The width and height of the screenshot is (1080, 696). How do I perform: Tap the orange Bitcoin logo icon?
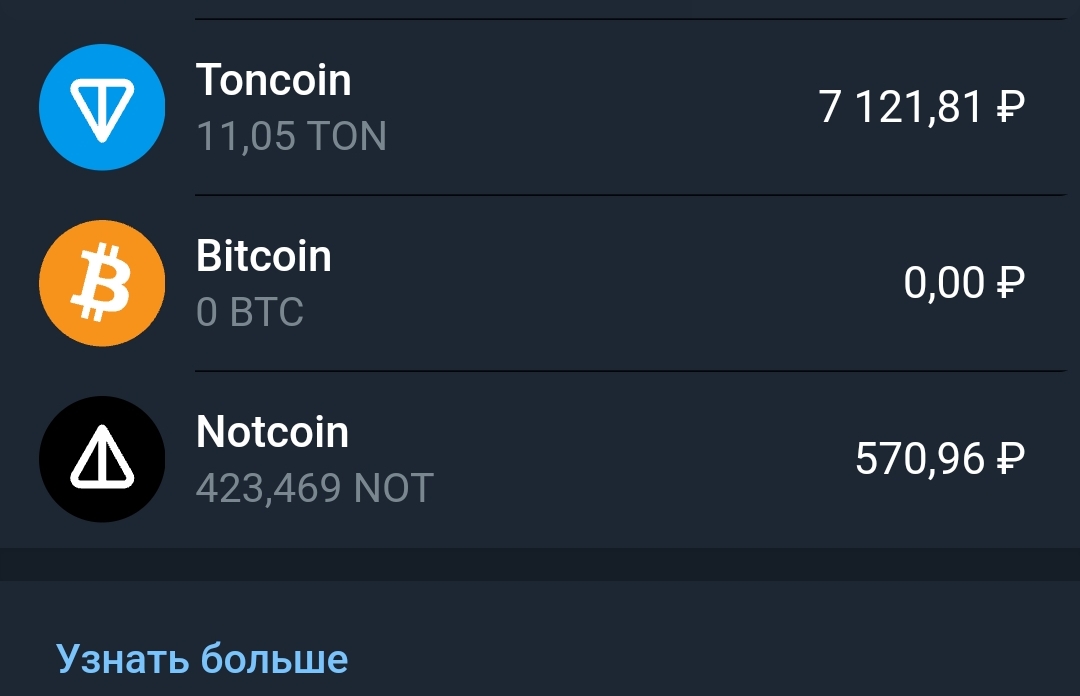[x=101, y=283]
